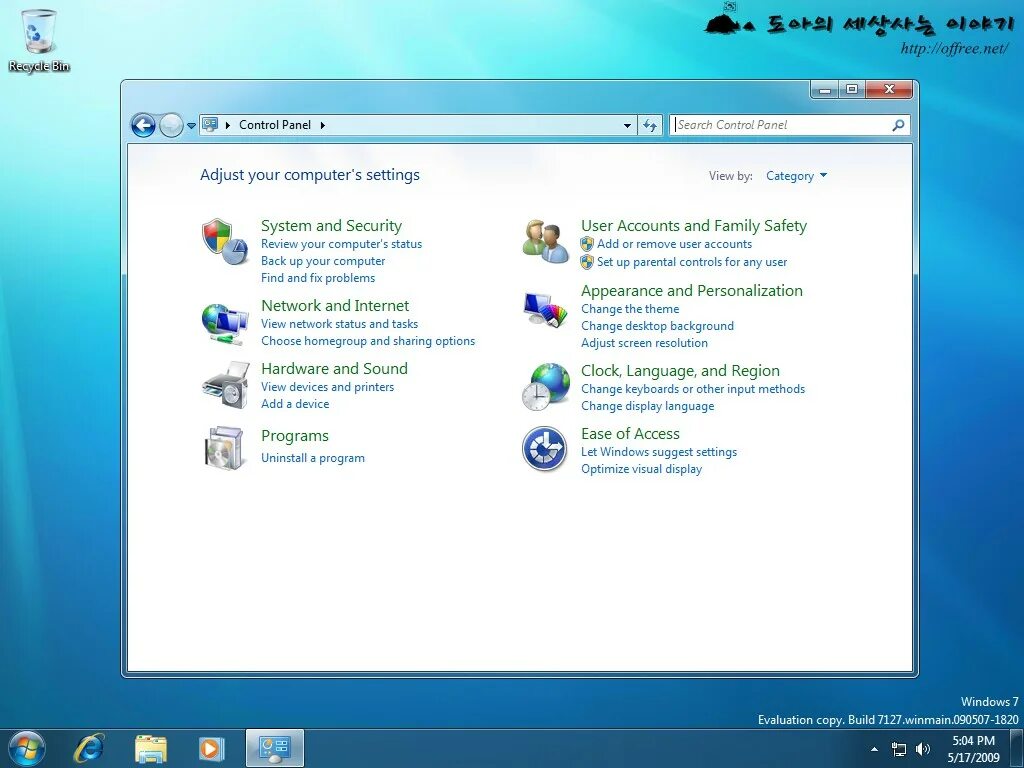Viewport: 1024px width, 768px height.
Task: Click Change desktop background
Action: tap(658, 326)
